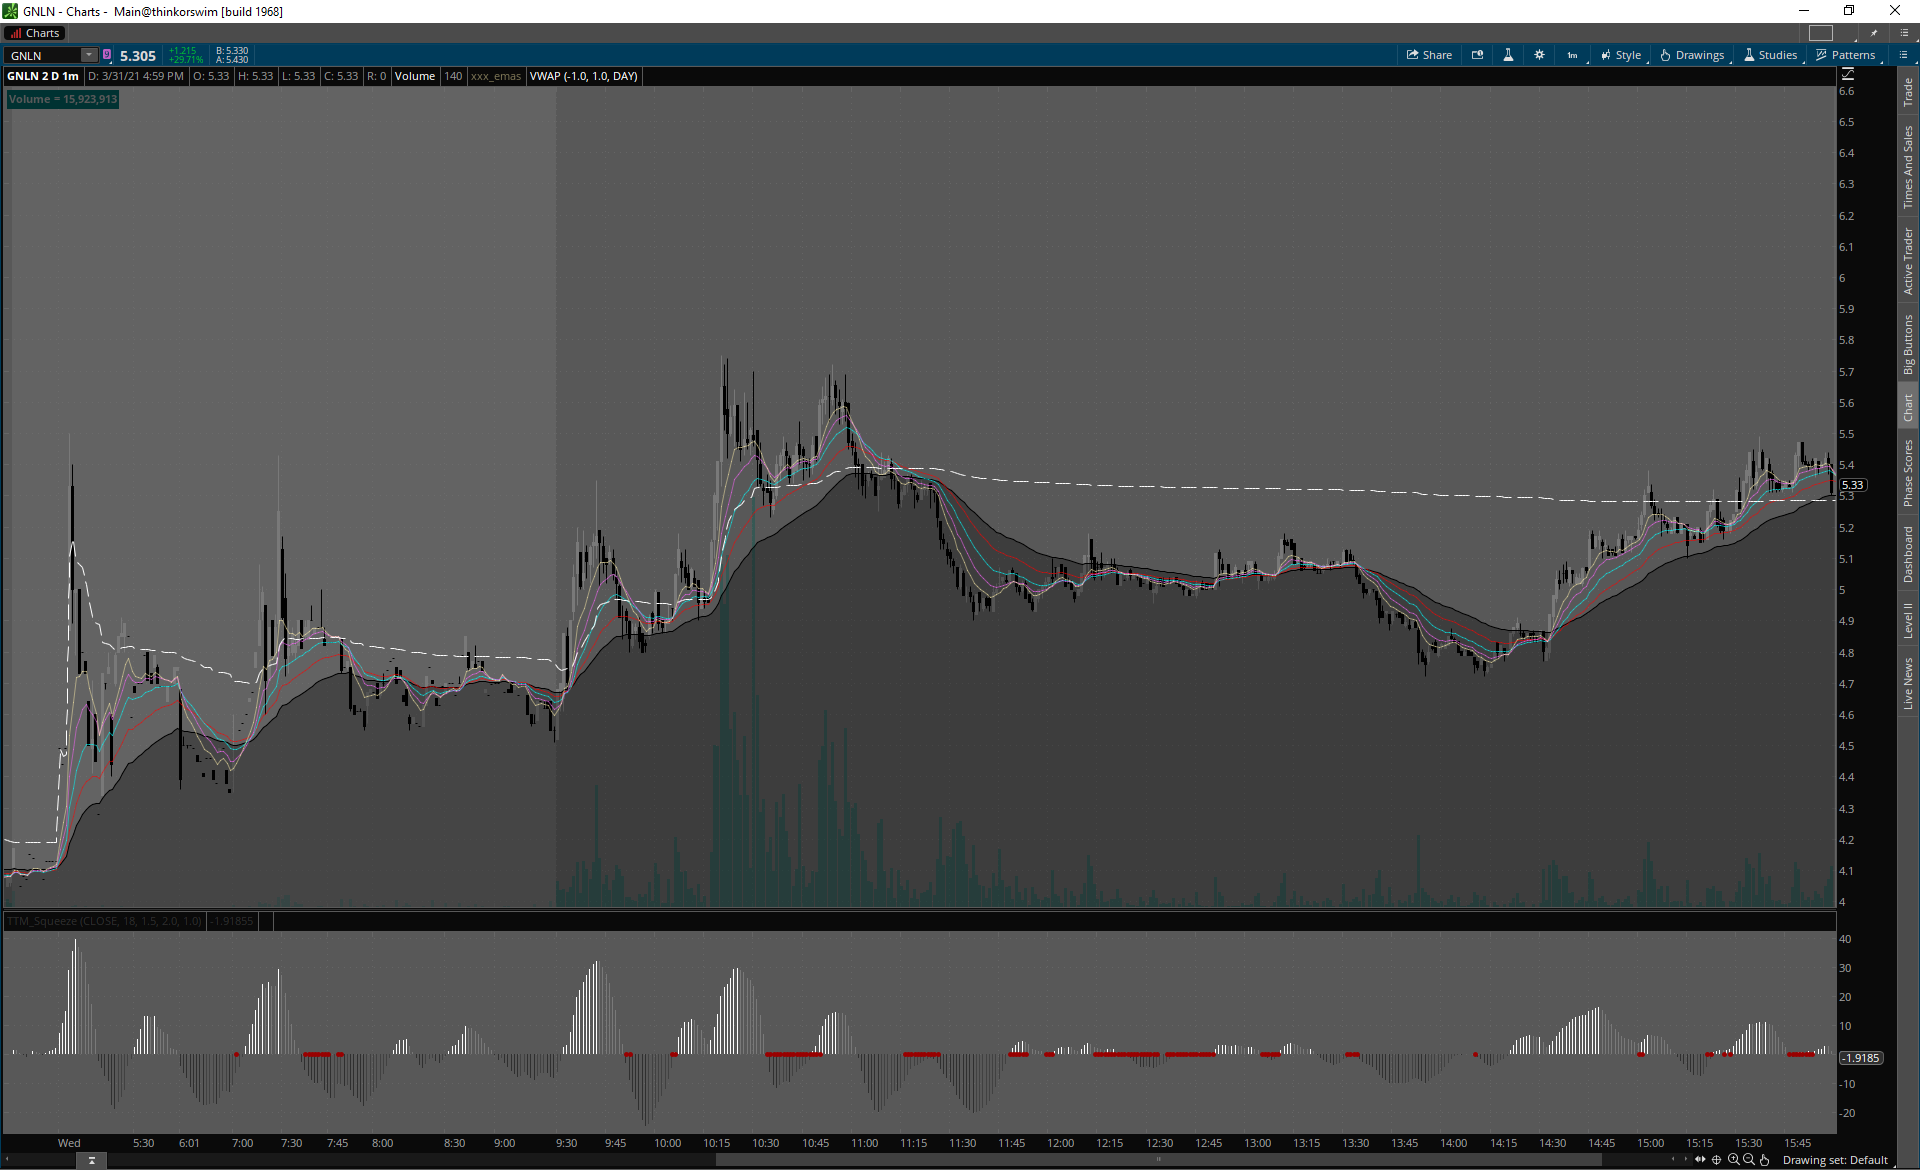Image resolution: width=1920 pixels, height=1170 pixels.
Task: Toggle the purple symbol link indicator
Action: (107, 55)
